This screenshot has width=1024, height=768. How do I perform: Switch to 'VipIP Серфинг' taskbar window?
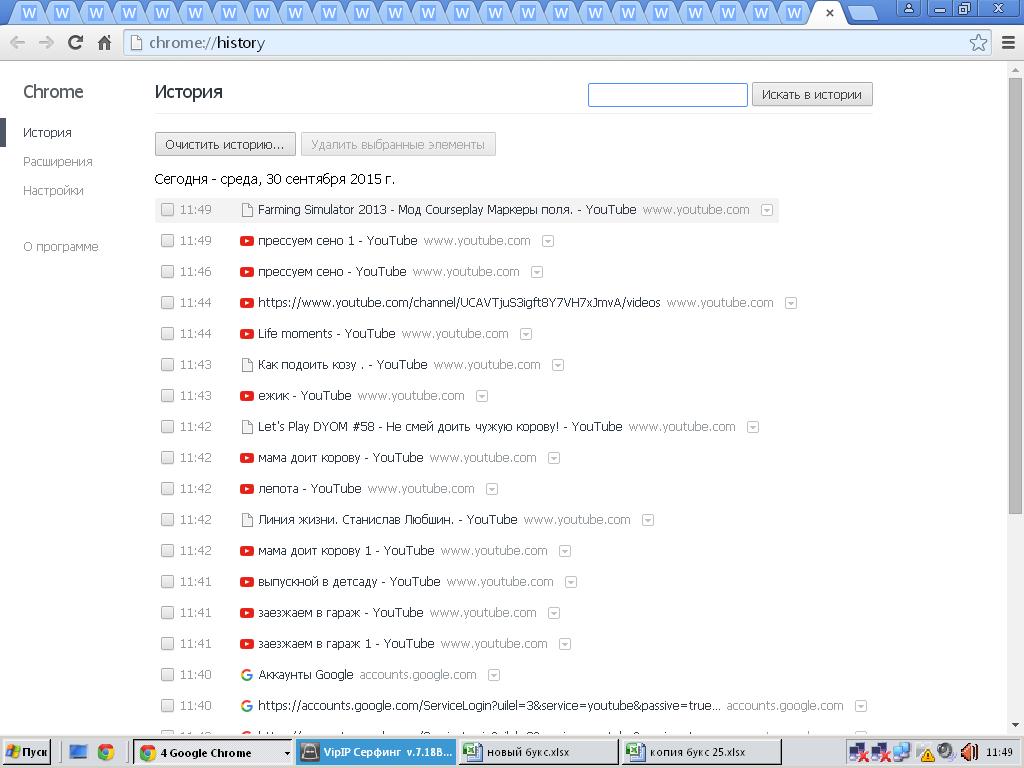point(376,752)
